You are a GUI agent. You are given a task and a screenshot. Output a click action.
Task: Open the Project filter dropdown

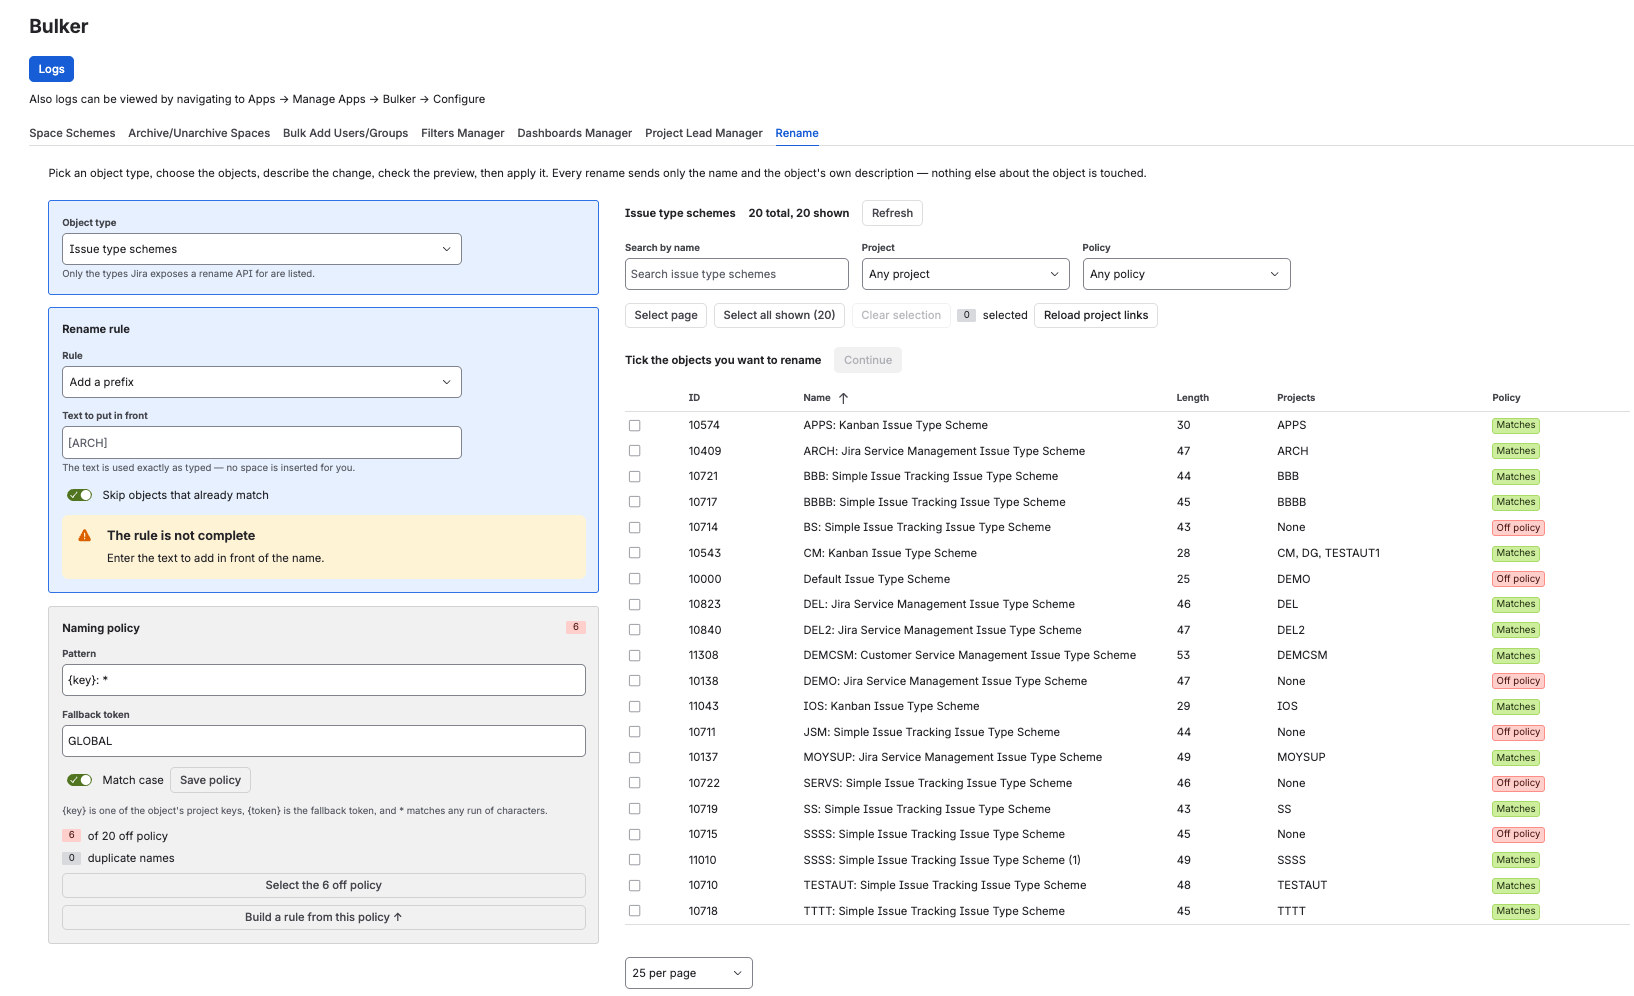(x=966, y=274)
